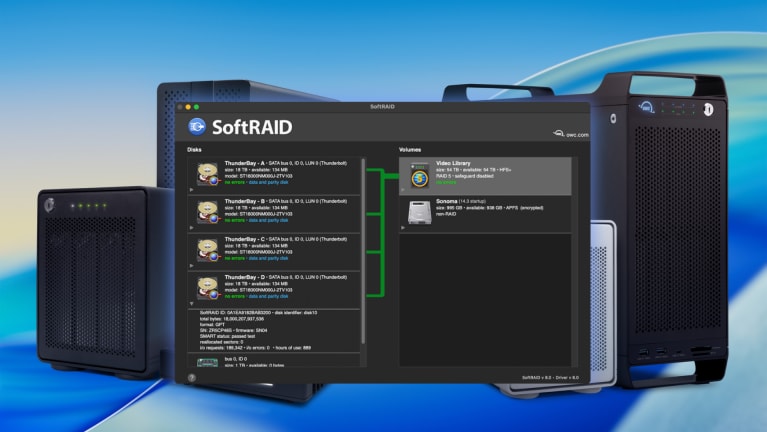This screenshot has width=767, height=432.
Task: Click the green macOS zoom window button
Action: (x=197, y=106)
